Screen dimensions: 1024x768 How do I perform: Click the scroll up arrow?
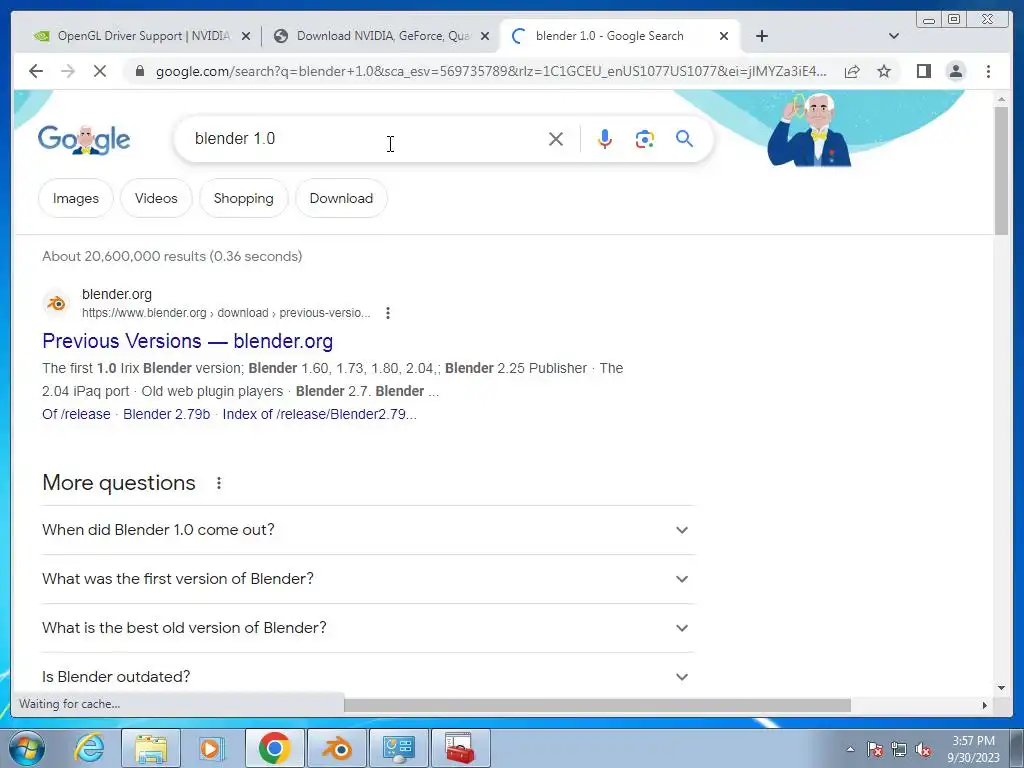click(x=1001, y=99)
